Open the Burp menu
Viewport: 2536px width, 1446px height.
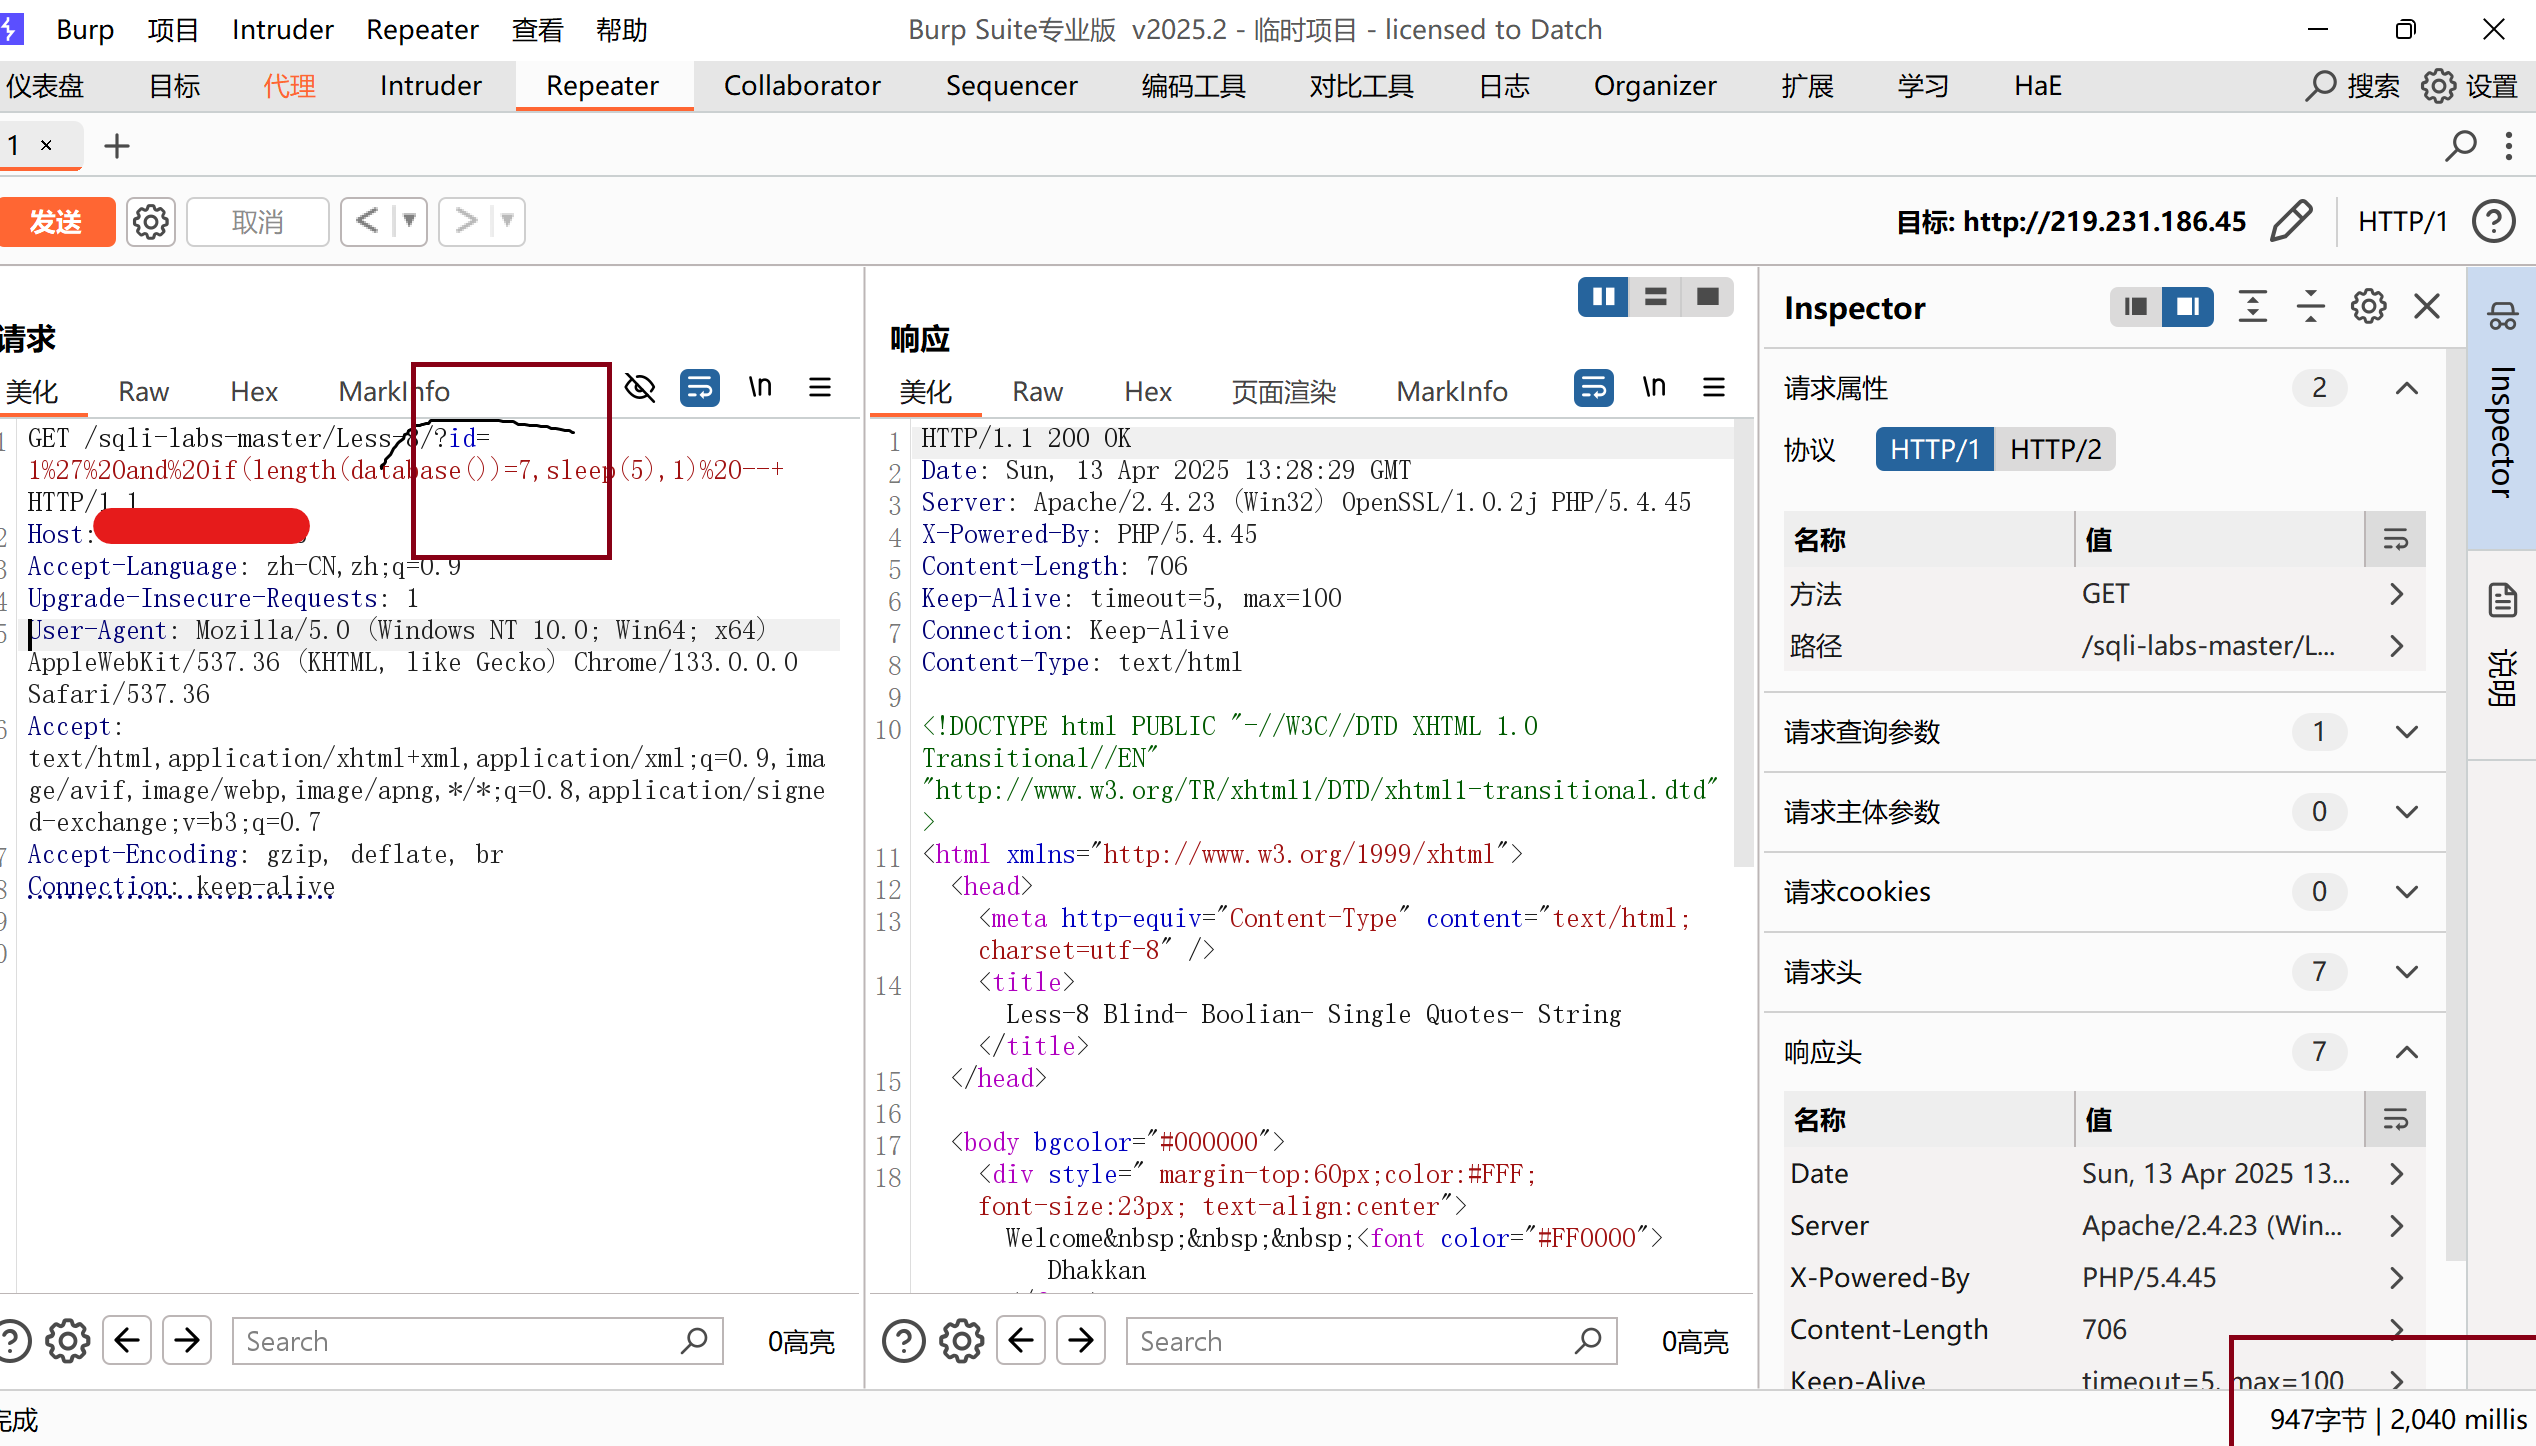point(85,30)
